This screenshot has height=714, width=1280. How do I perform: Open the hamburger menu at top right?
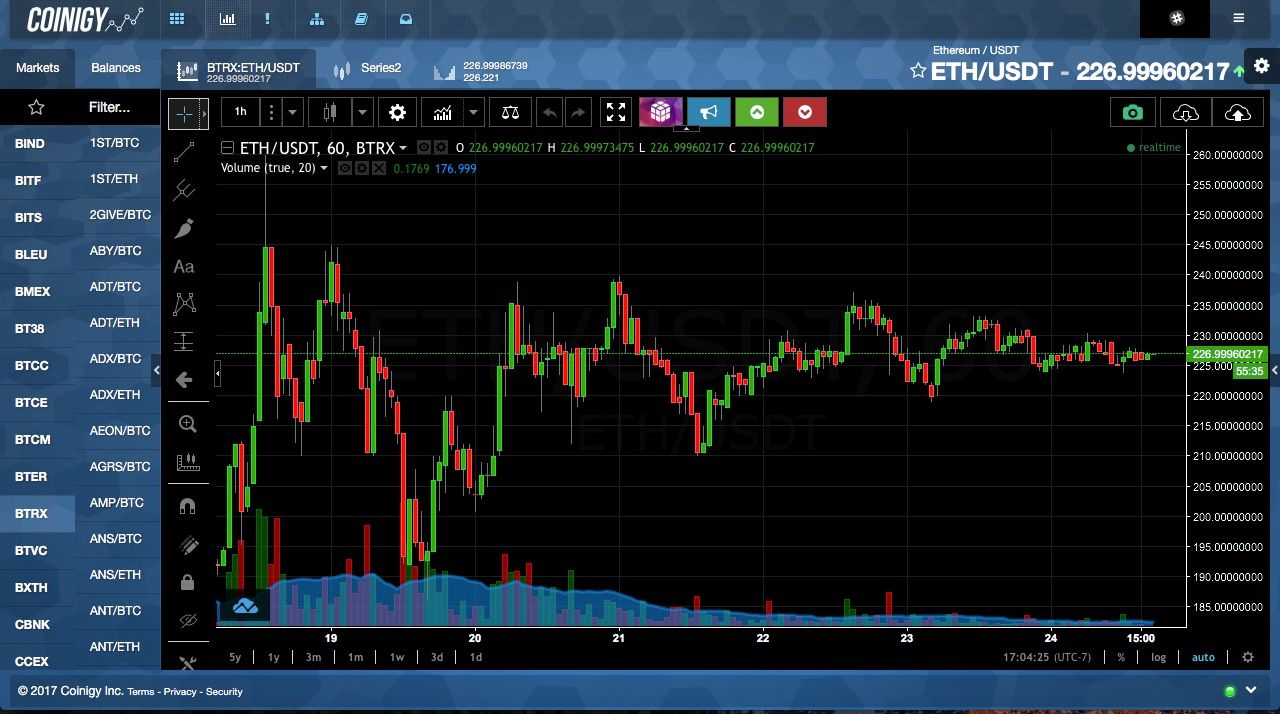click(1239, 18)
